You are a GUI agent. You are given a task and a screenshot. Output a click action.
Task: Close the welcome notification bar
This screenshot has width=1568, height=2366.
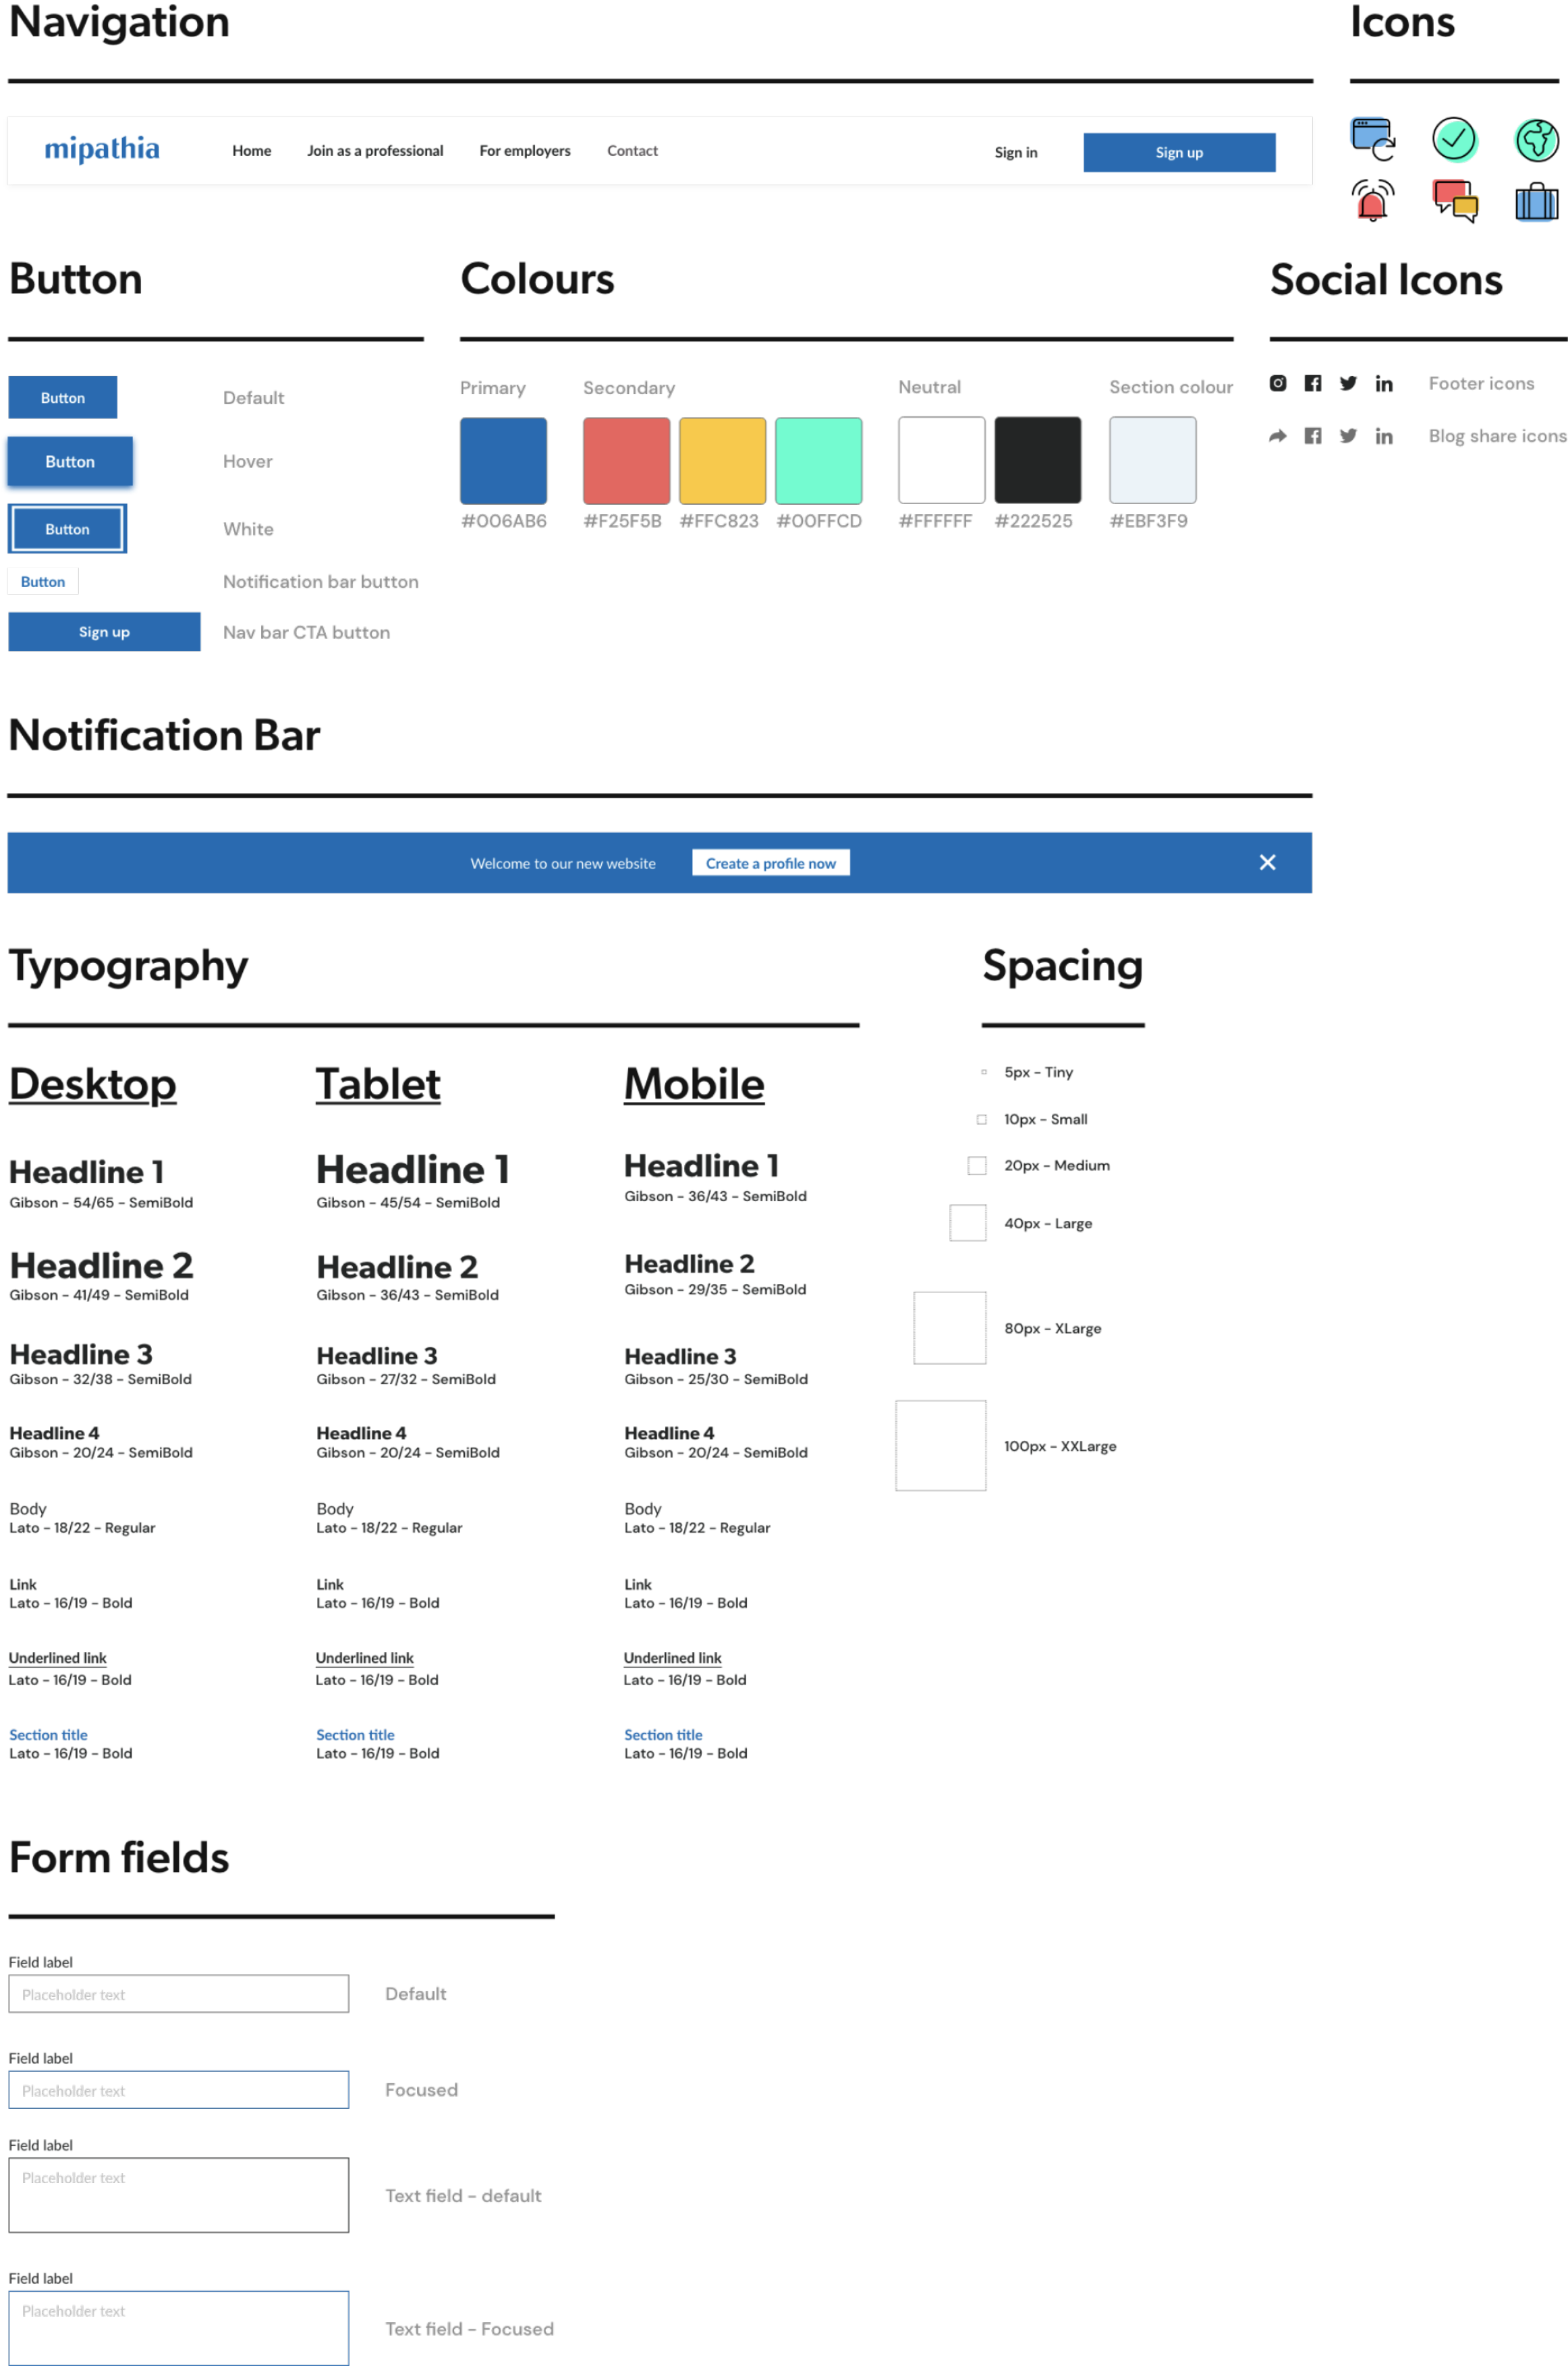(1267, 862)
